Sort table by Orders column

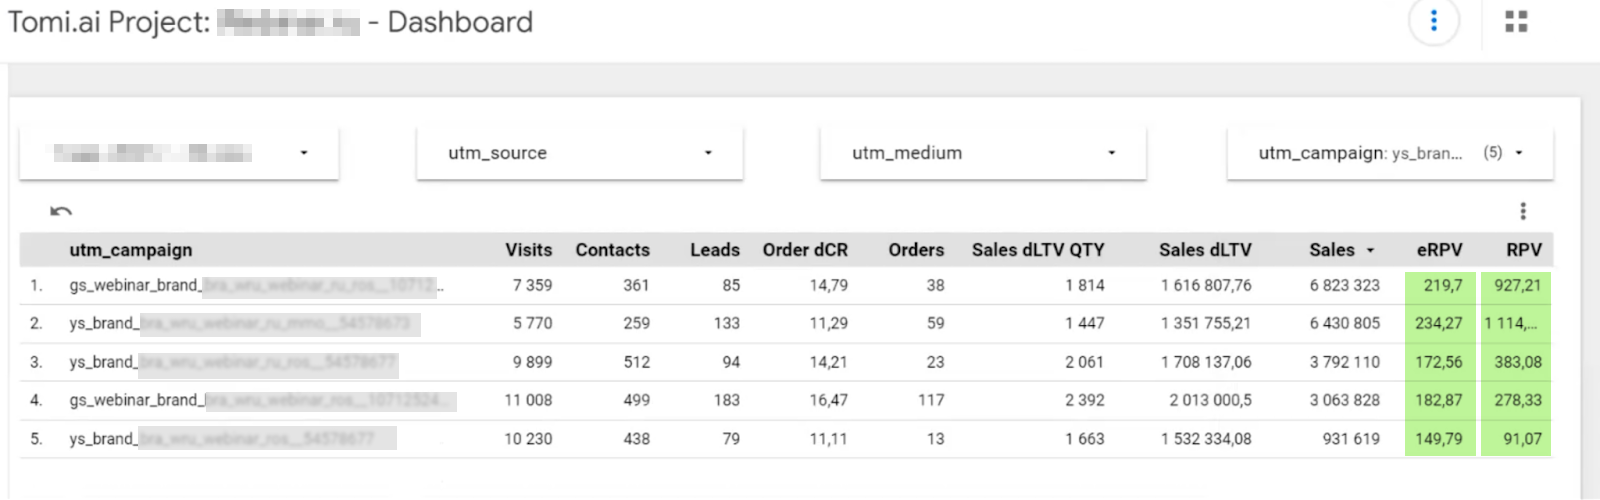[x=915, y=250]
